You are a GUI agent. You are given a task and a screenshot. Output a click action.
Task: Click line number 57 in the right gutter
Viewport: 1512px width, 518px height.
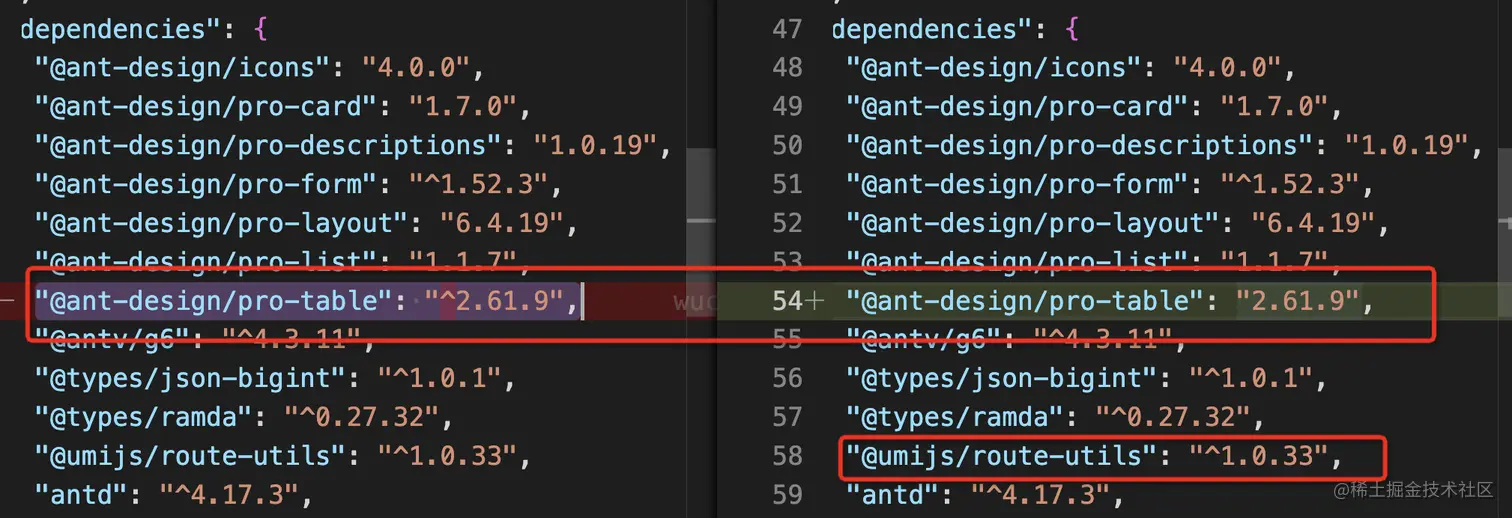pos(788,417)
